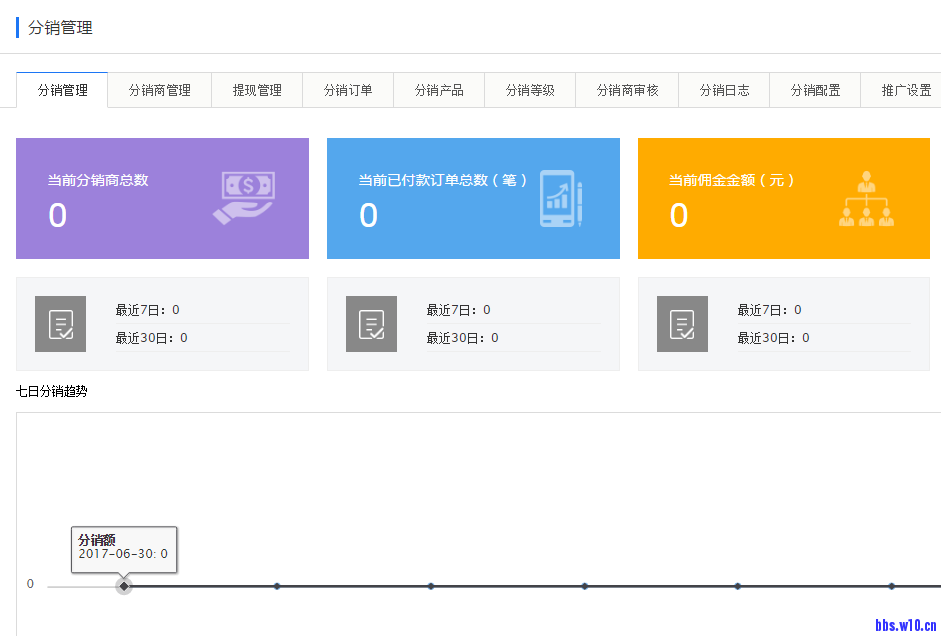Click the 当前已付款订单总数 blue card
The image size is (941, 636).
(x=473, y=198)
